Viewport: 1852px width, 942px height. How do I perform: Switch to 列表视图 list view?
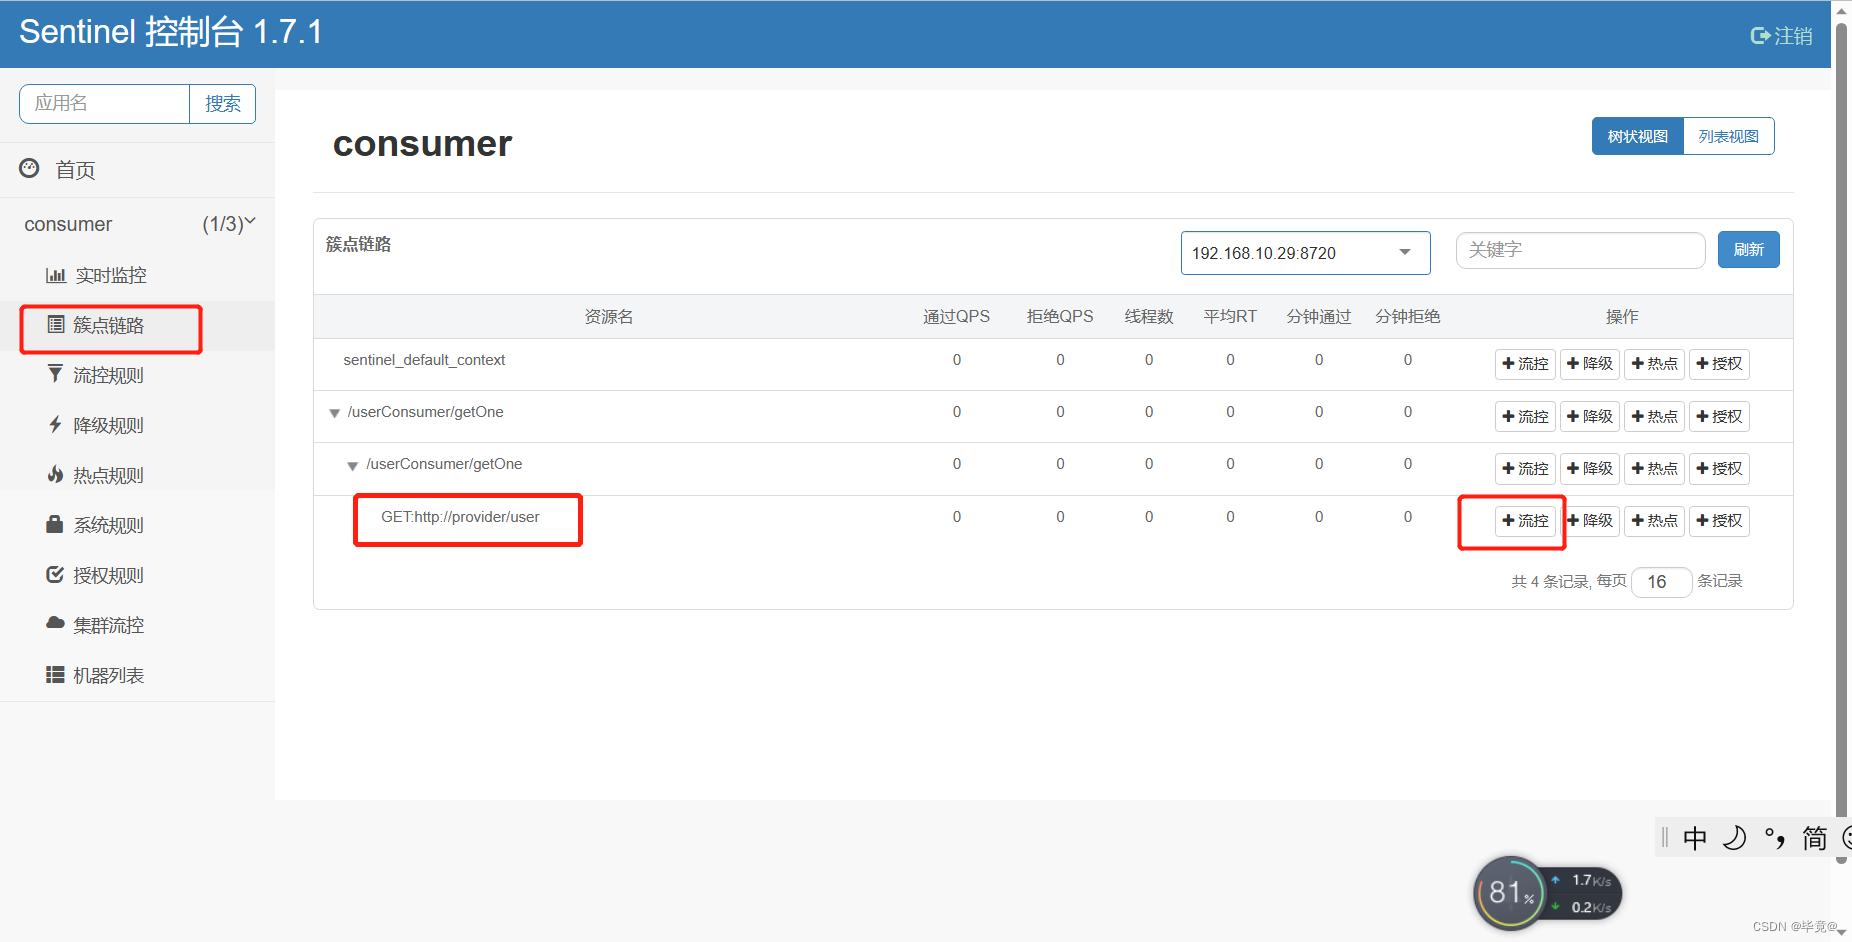pyautogui.click(x=1728, y=136)
